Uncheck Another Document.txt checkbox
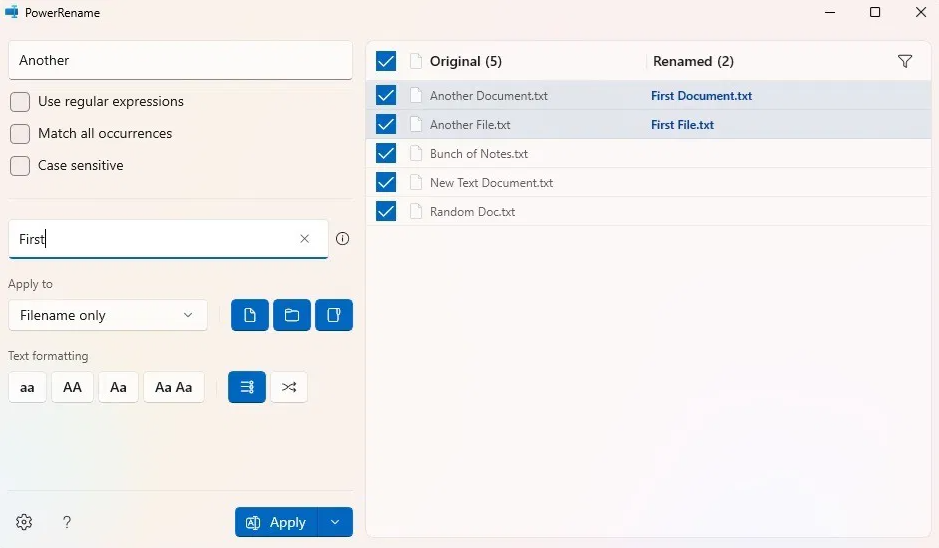Image resolution: width=939 pixels, height=548 pixels. click(x=386, y=95)
